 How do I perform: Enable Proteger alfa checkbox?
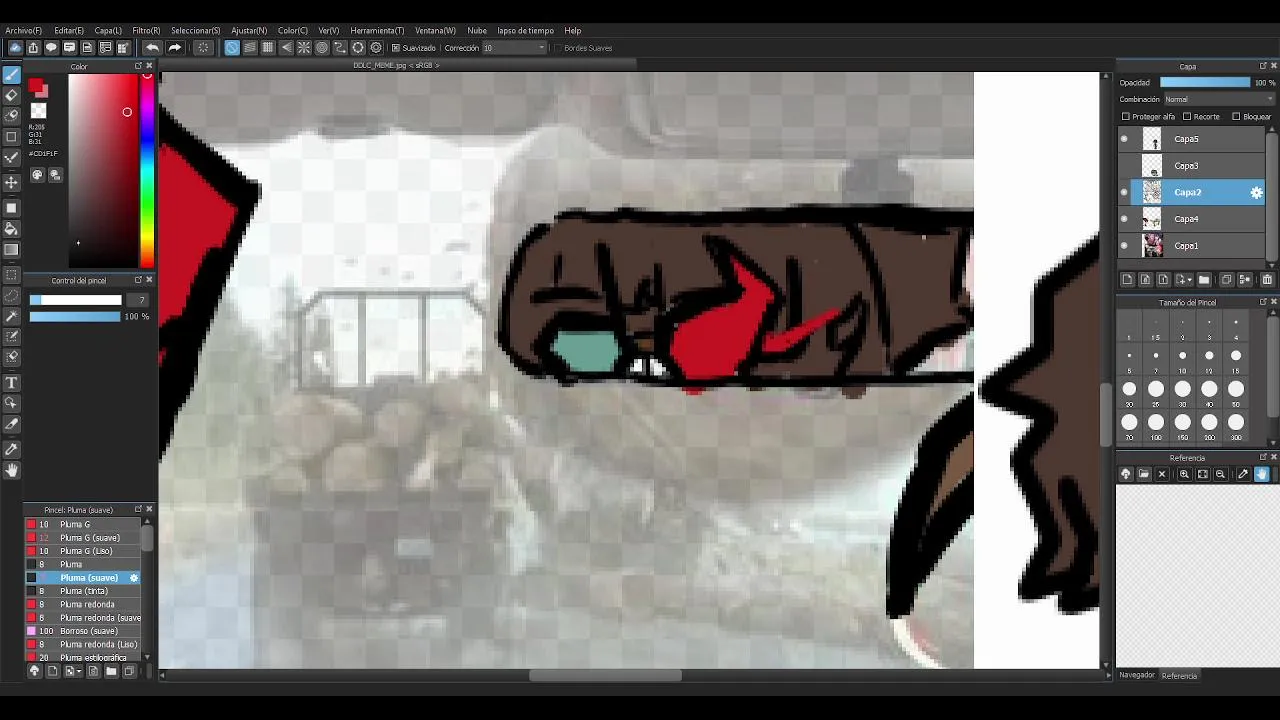coord(1126,117)
